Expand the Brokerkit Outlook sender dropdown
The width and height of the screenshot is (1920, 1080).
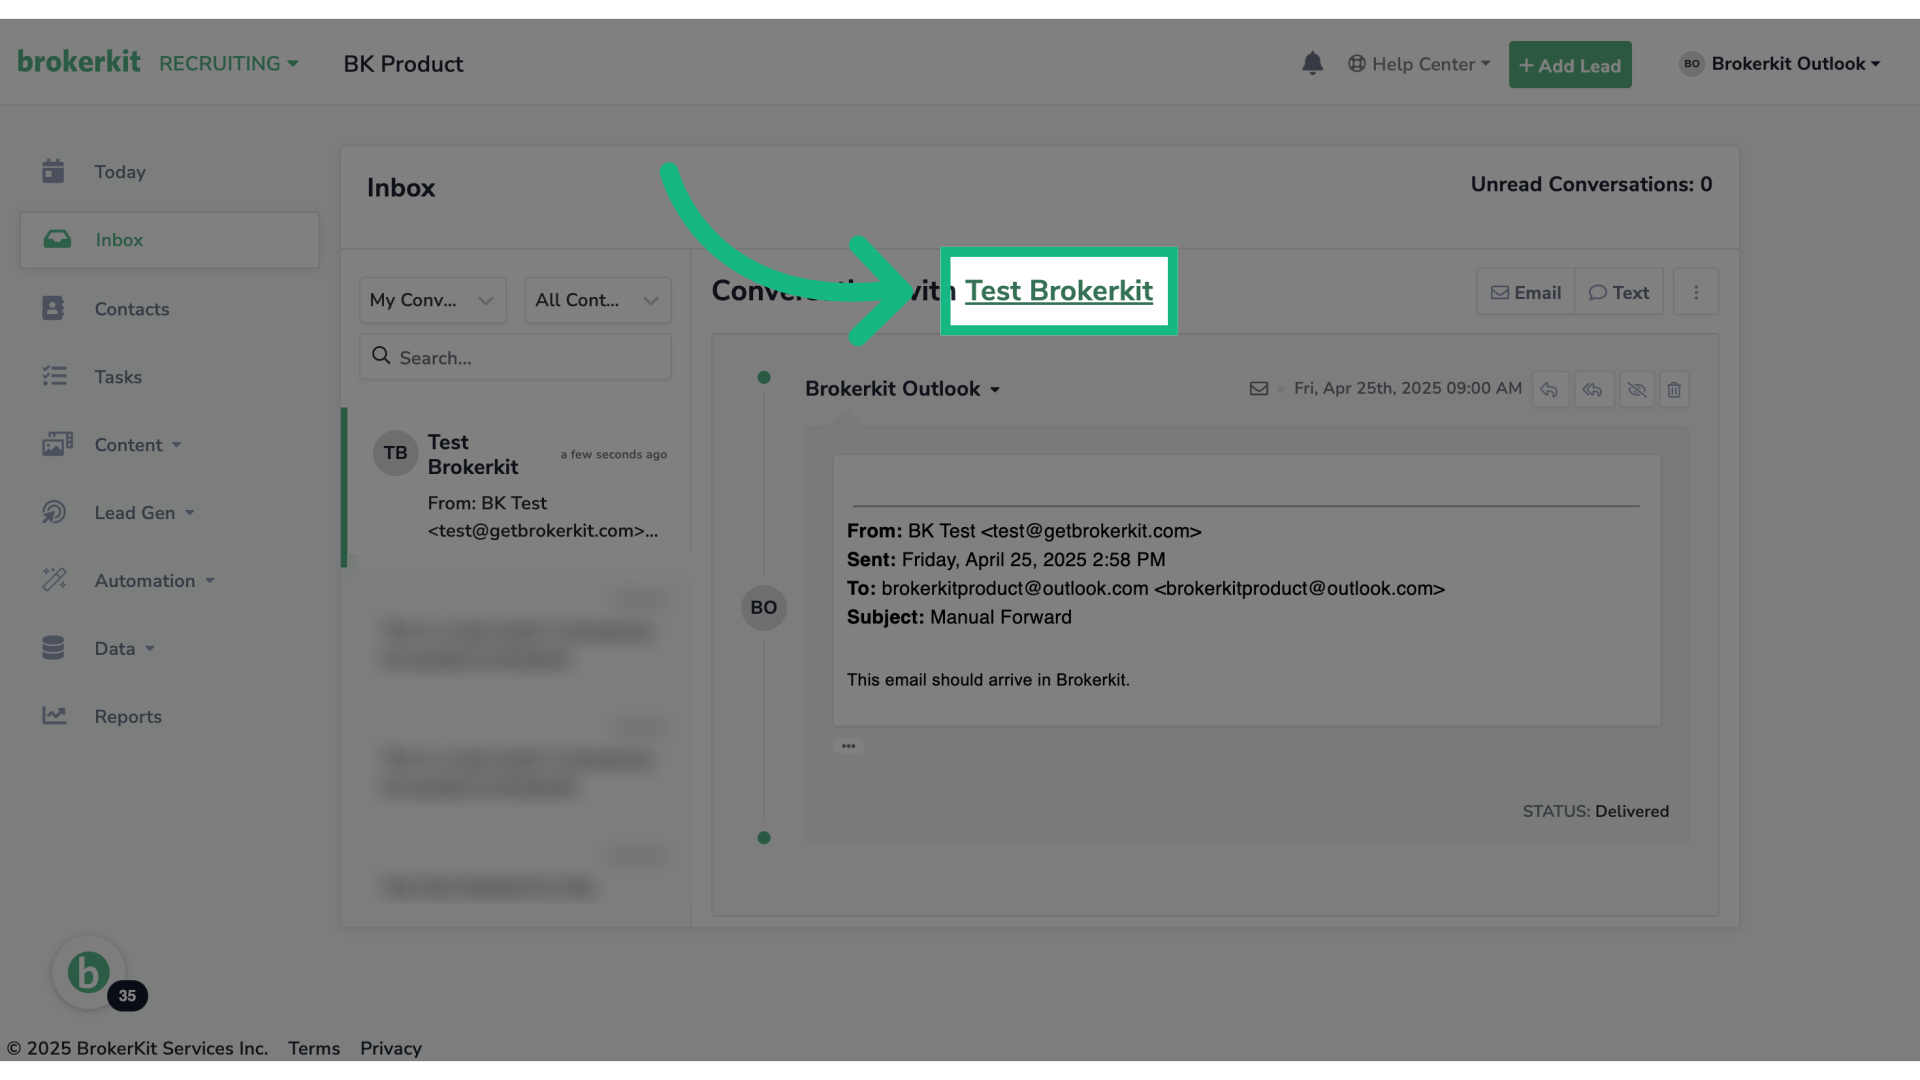pyautogui.click(x=902, y=389)
